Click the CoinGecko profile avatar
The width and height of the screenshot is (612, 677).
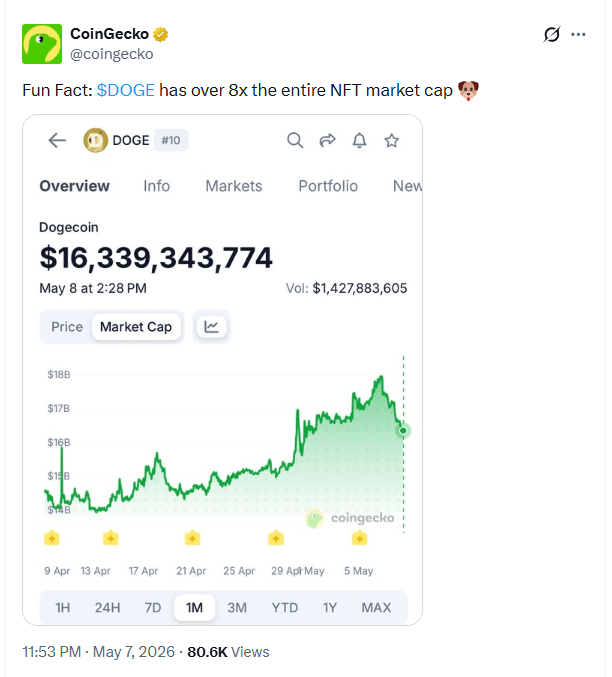[x=42, y=44]
